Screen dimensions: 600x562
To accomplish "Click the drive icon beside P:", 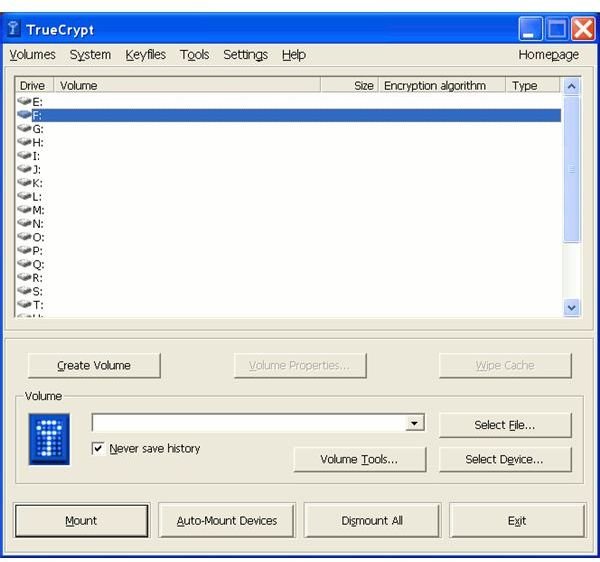I will pos(24,250).
